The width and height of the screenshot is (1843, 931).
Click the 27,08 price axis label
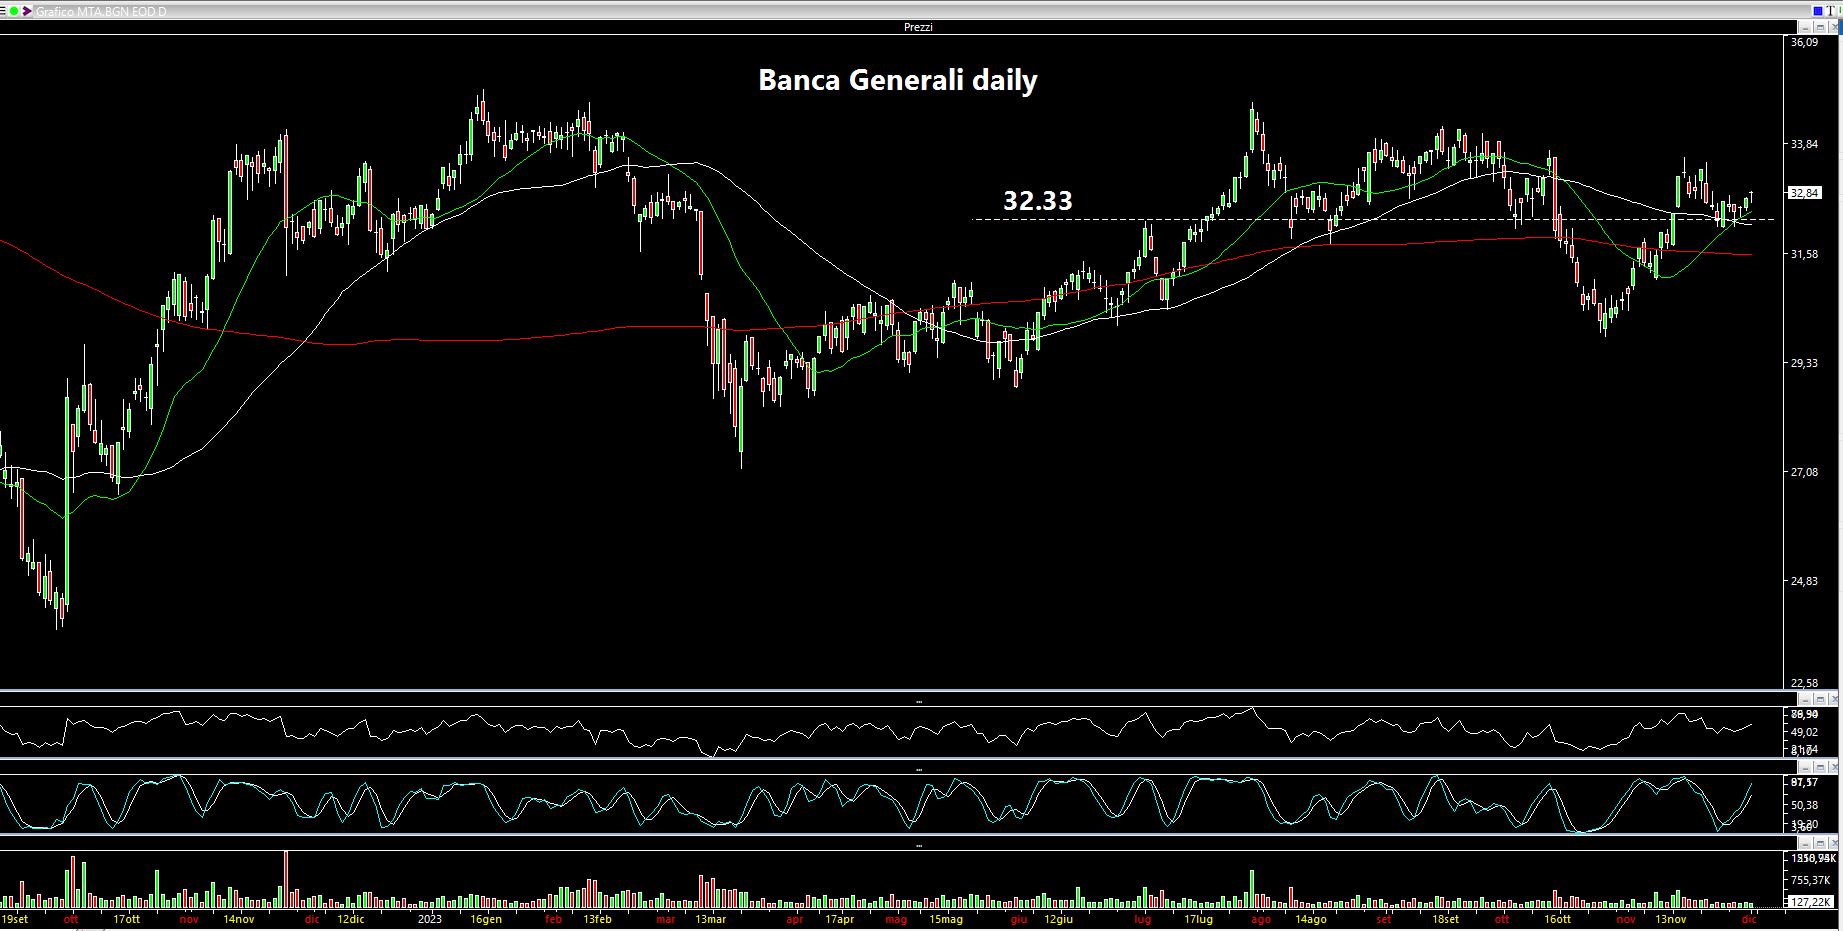tap(1805, 472)
